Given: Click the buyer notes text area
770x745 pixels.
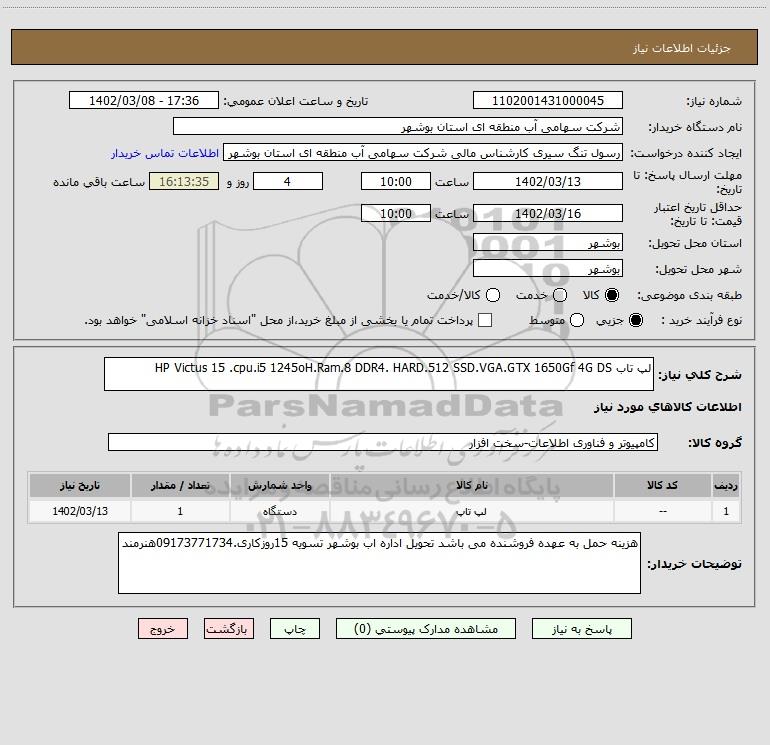Looking at the screenshot, I should [379, 563].
